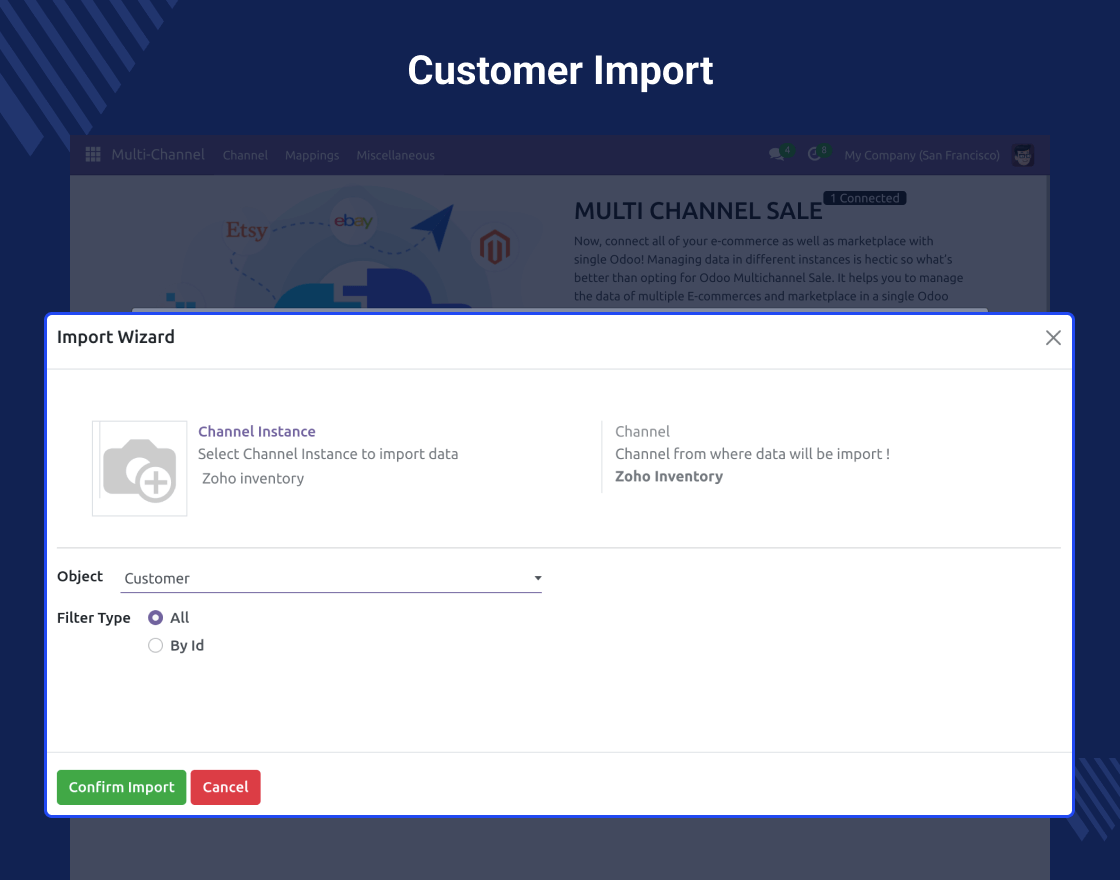Image resolution: width=1120 pixels, height=880 pixels.
Task: Click the Etsy logo
Action: pyautogui.click(x=246, y=230)
